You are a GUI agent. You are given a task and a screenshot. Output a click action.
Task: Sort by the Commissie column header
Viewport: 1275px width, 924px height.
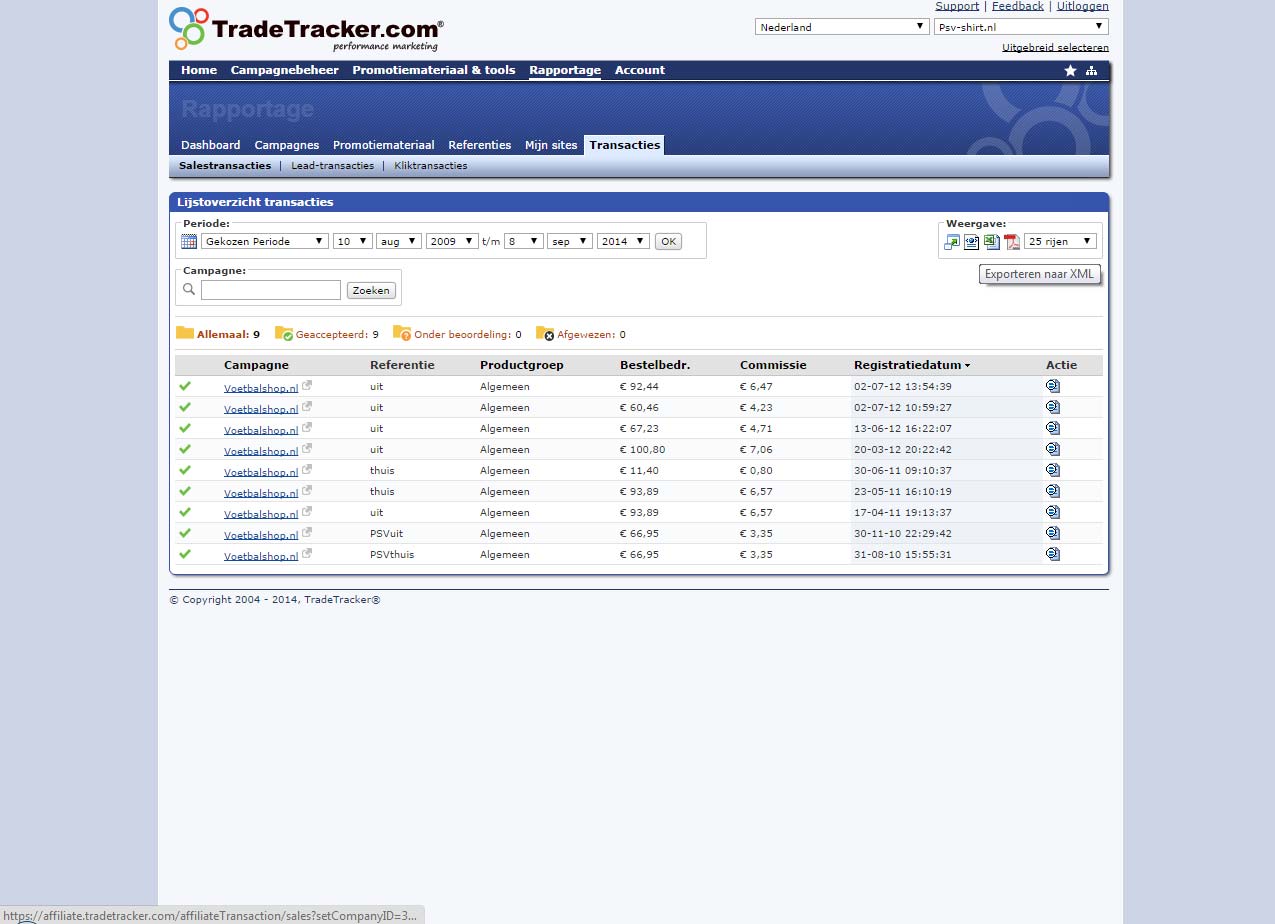point(773,365)
